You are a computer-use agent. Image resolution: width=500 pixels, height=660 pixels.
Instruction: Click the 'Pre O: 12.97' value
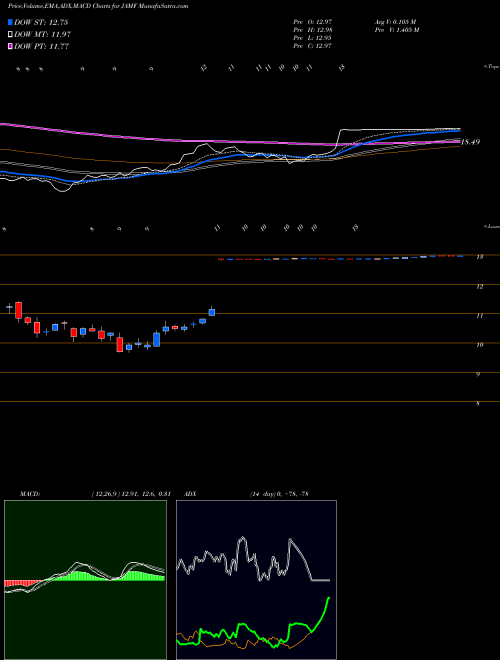313,21
